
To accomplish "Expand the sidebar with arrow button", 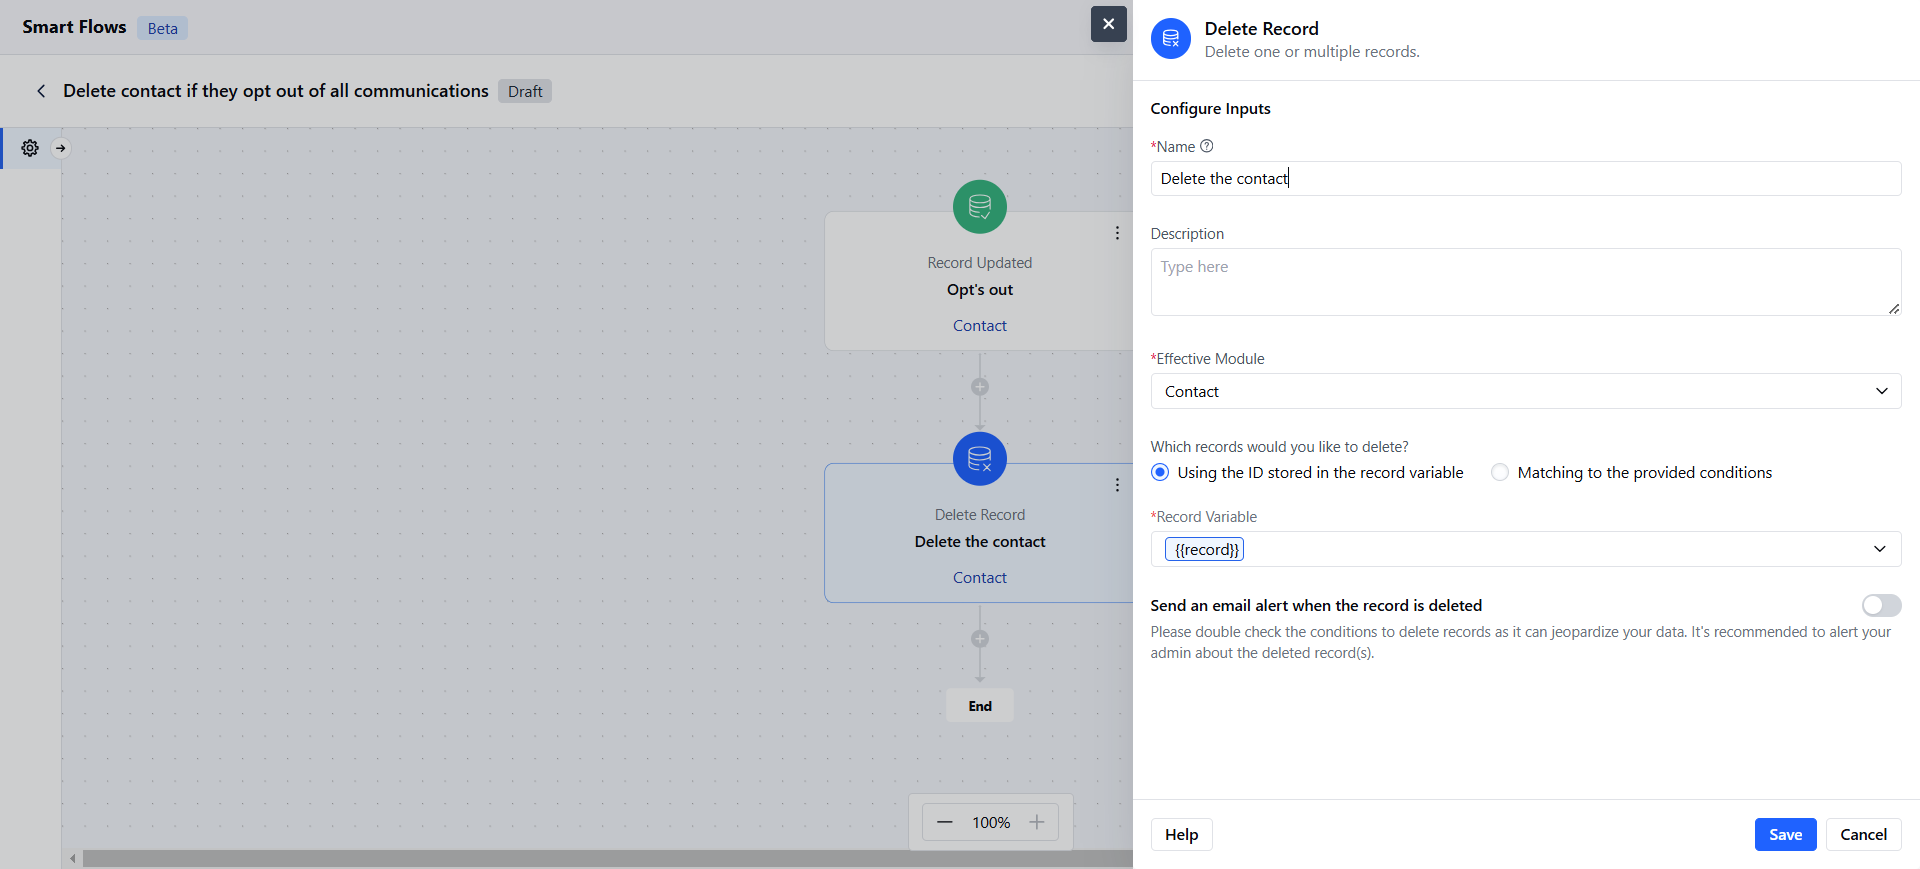I will coord(61,148).
